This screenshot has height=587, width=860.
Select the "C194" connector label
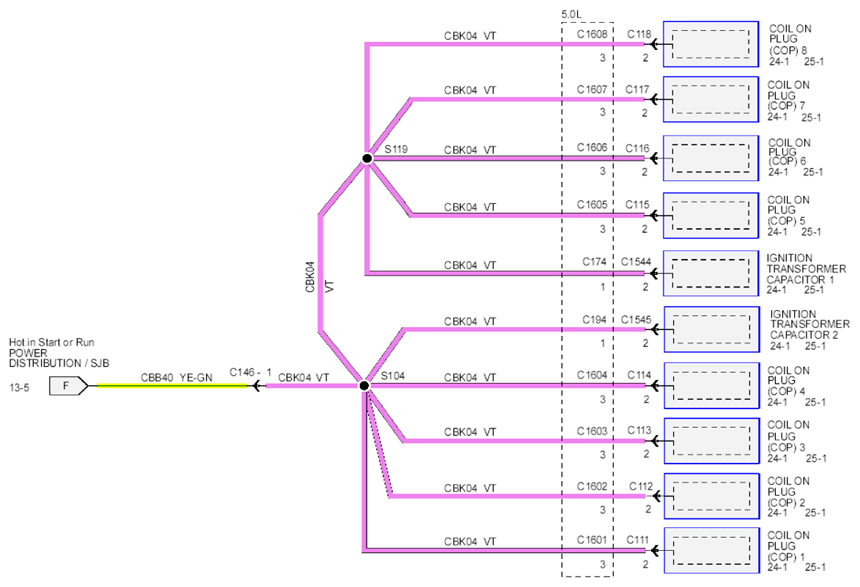coord(594,319)
